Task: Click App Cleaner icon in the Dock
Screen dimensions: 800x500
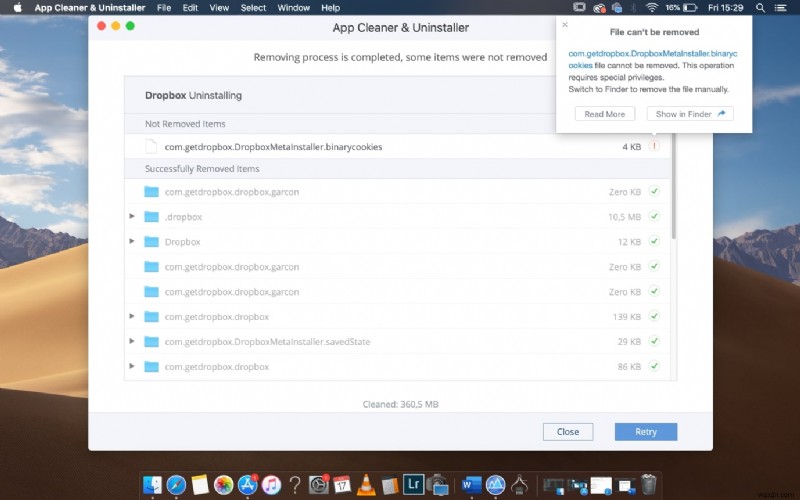Action: click(495, 485)
